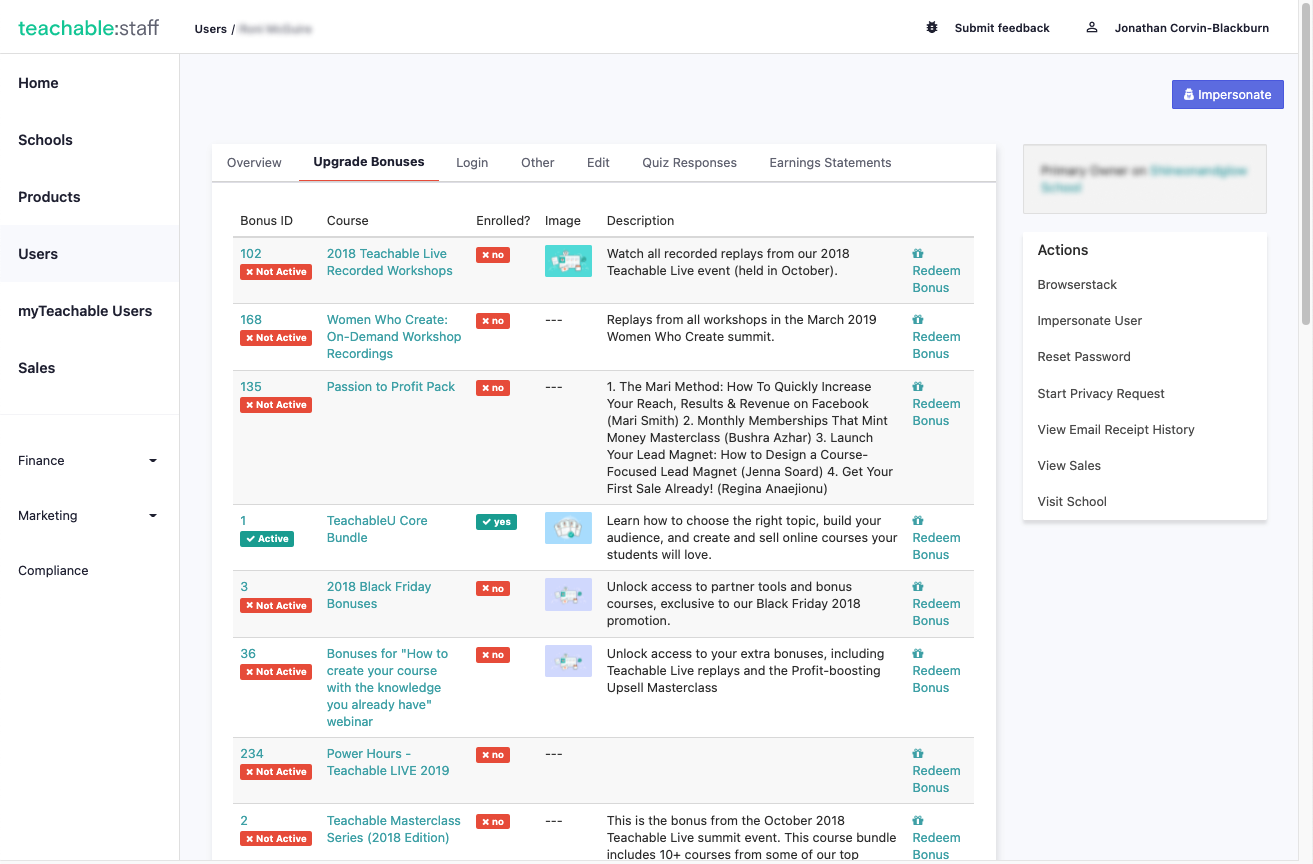1313x864 pixels.
Task: Click View Sales action
Action: click(x=1069, y=466)
